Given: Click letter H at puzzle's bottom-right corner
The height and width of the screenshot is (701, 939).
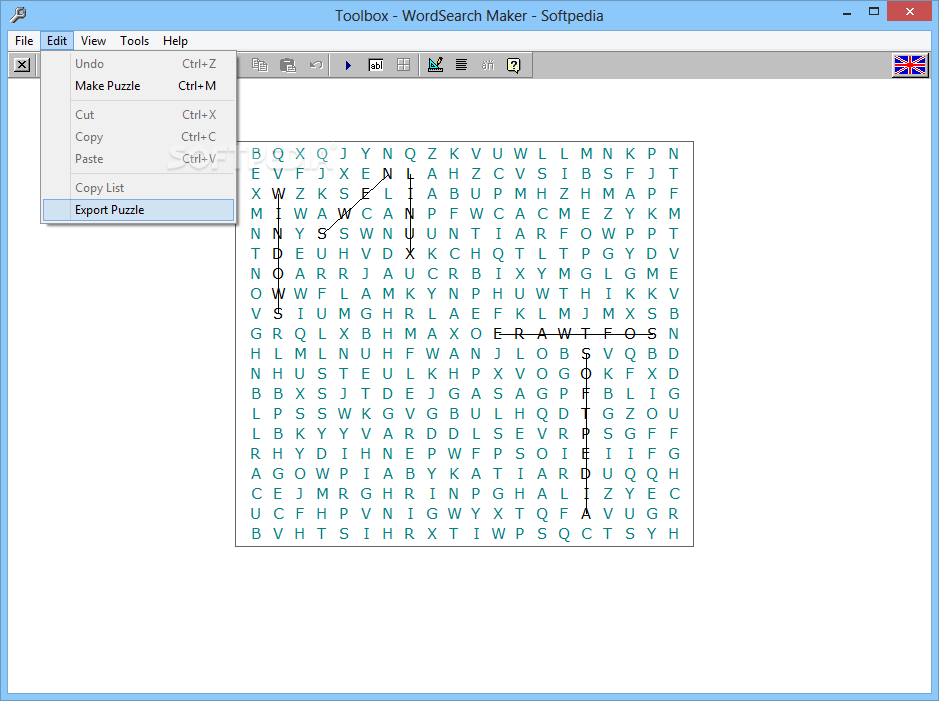Looking at the screenshot, I should click(x=674, y=533).
